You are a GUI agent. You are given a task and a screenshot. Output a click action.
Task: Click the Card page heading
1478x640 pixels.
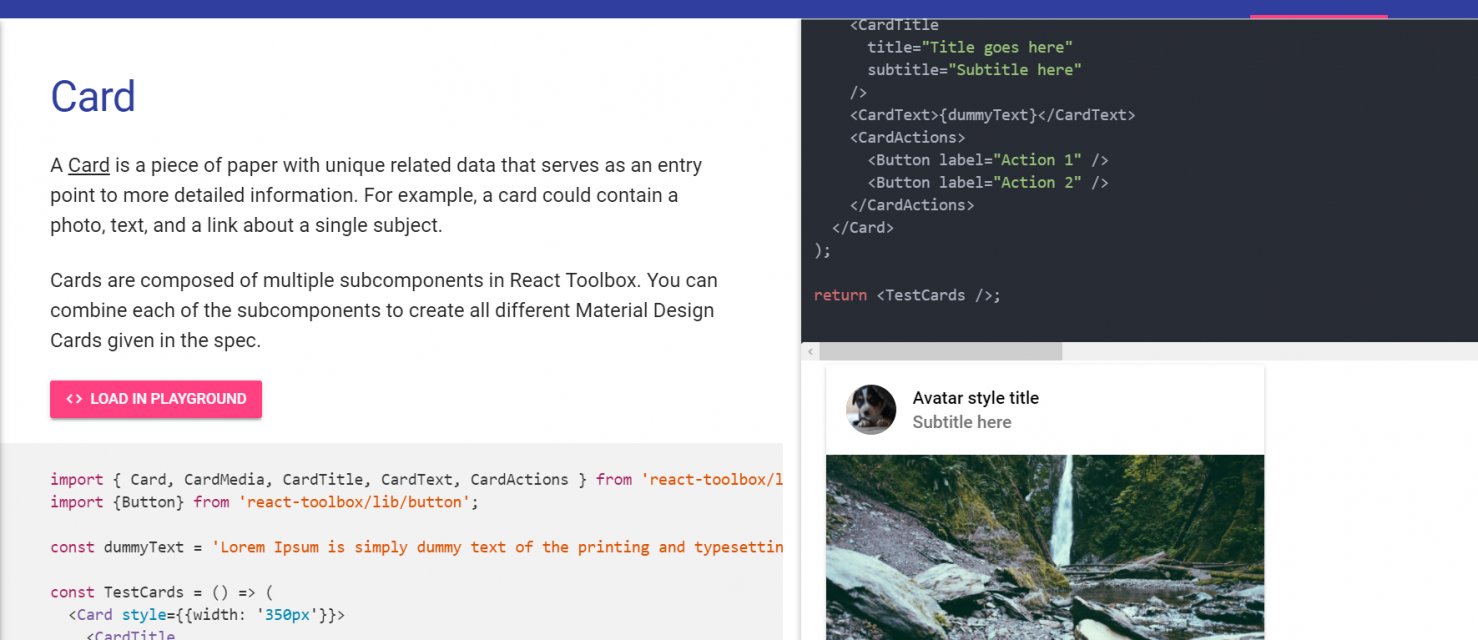93,96
